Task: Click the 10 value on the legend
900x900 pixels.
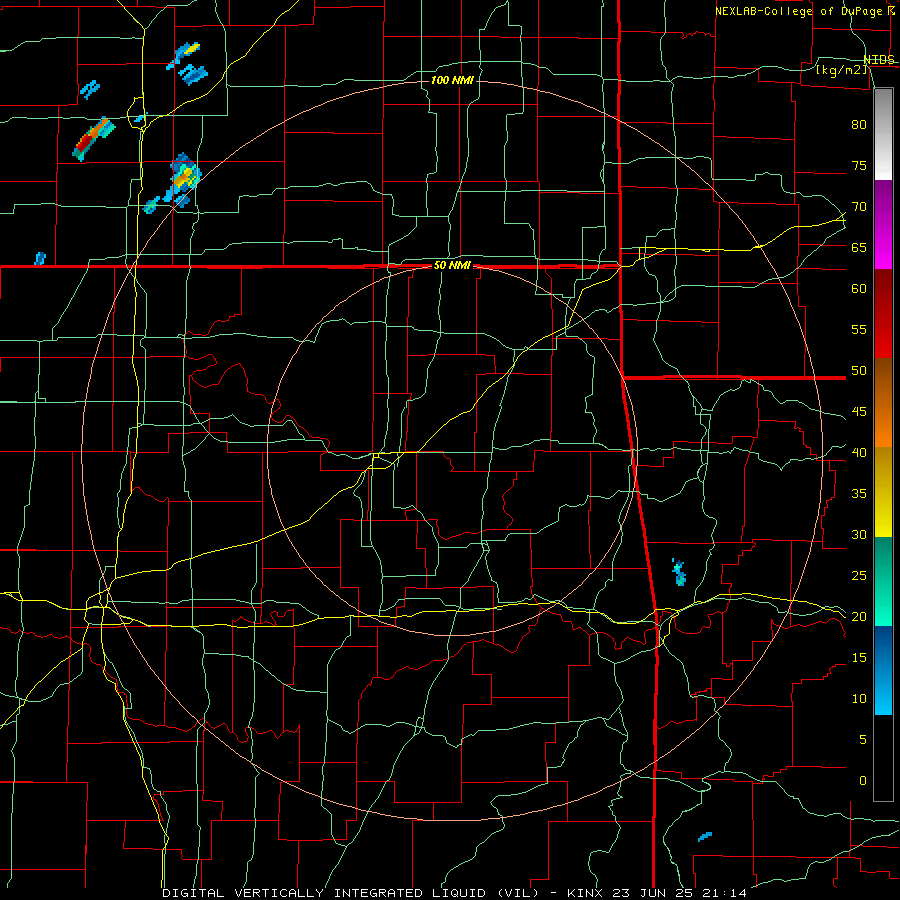Action: click(859, 699)
